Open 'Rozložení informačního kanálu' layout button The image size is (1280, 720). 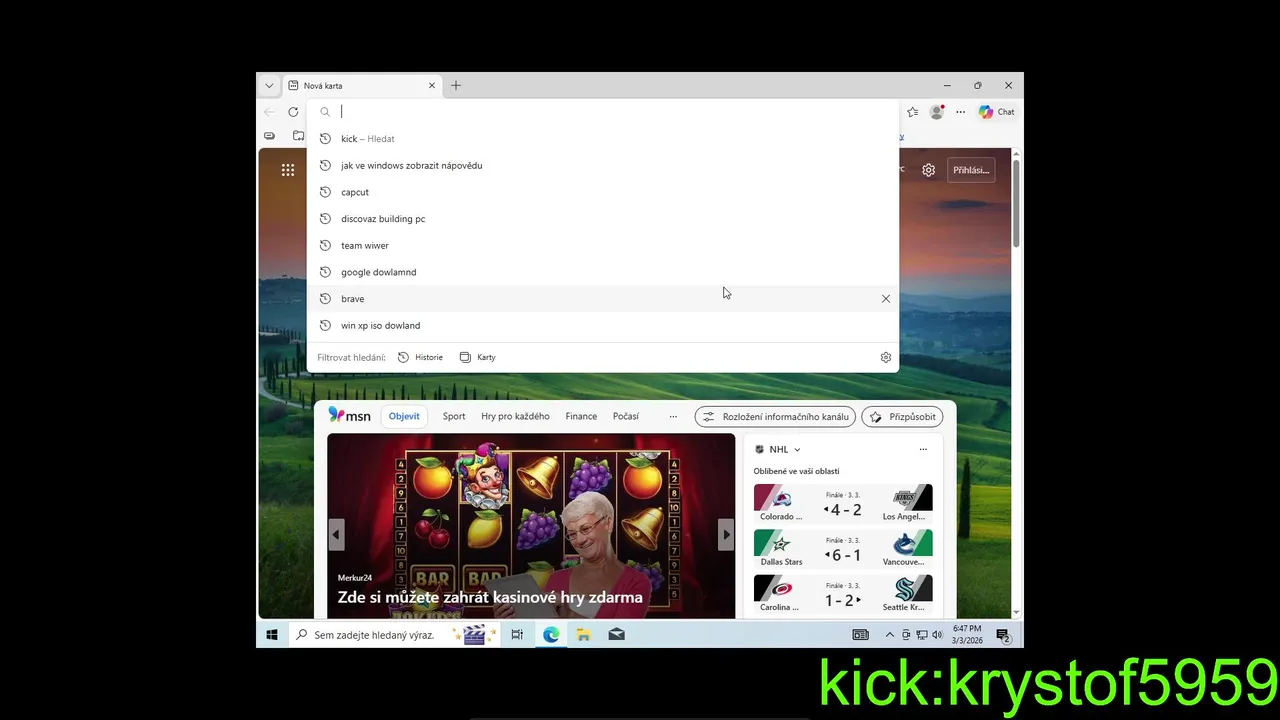pos(775,417)
